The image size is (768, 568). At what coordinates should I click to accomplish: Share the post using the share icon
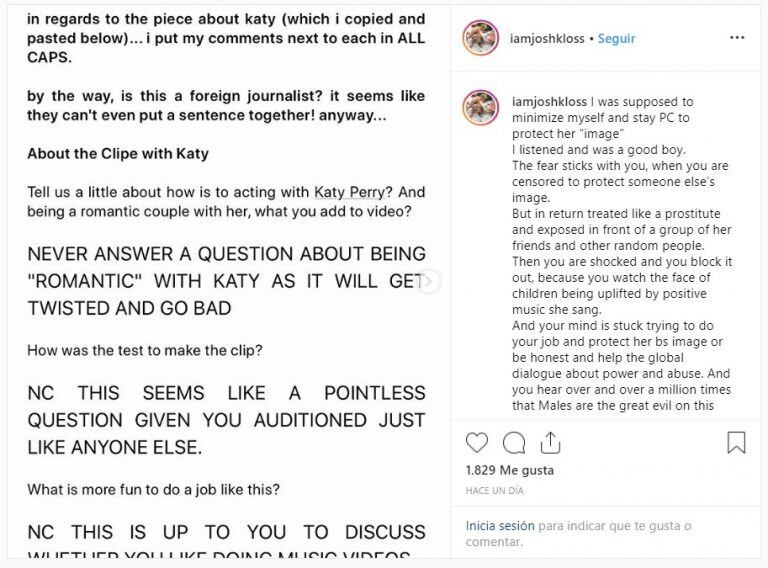(549, 442)
